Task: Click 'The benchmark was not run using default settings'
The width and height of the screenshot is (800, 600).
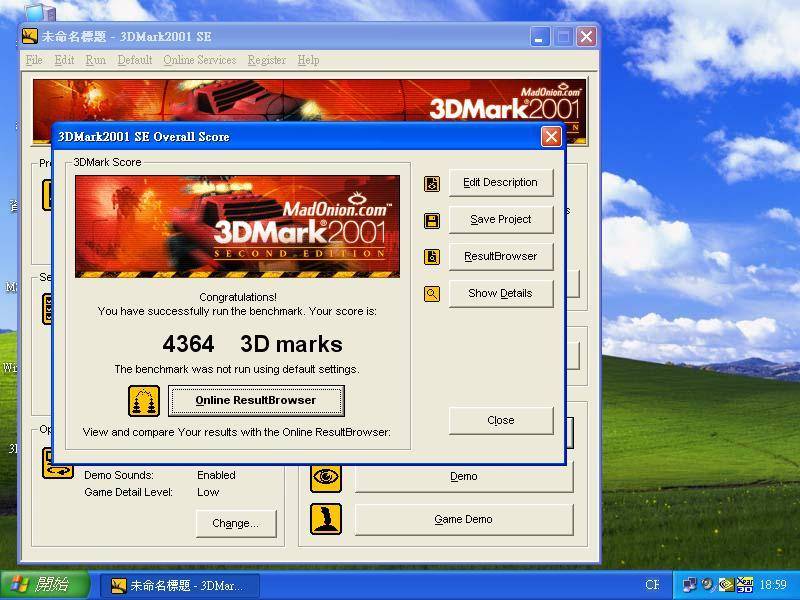Action: click(237, 369)
